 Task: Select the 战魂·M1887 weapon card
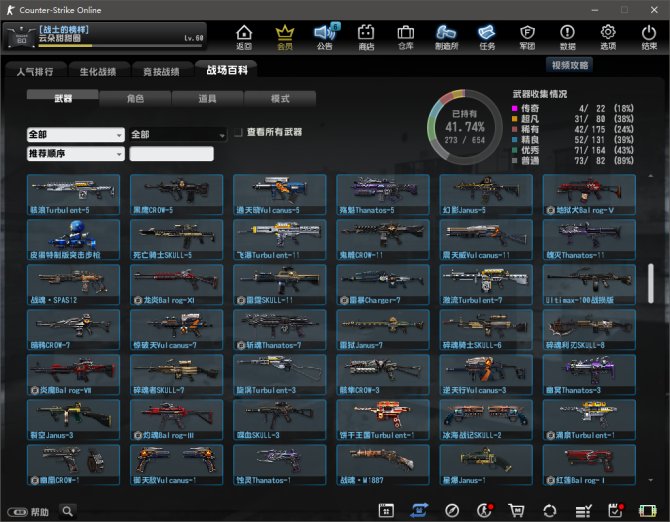(x=383, y=465)
